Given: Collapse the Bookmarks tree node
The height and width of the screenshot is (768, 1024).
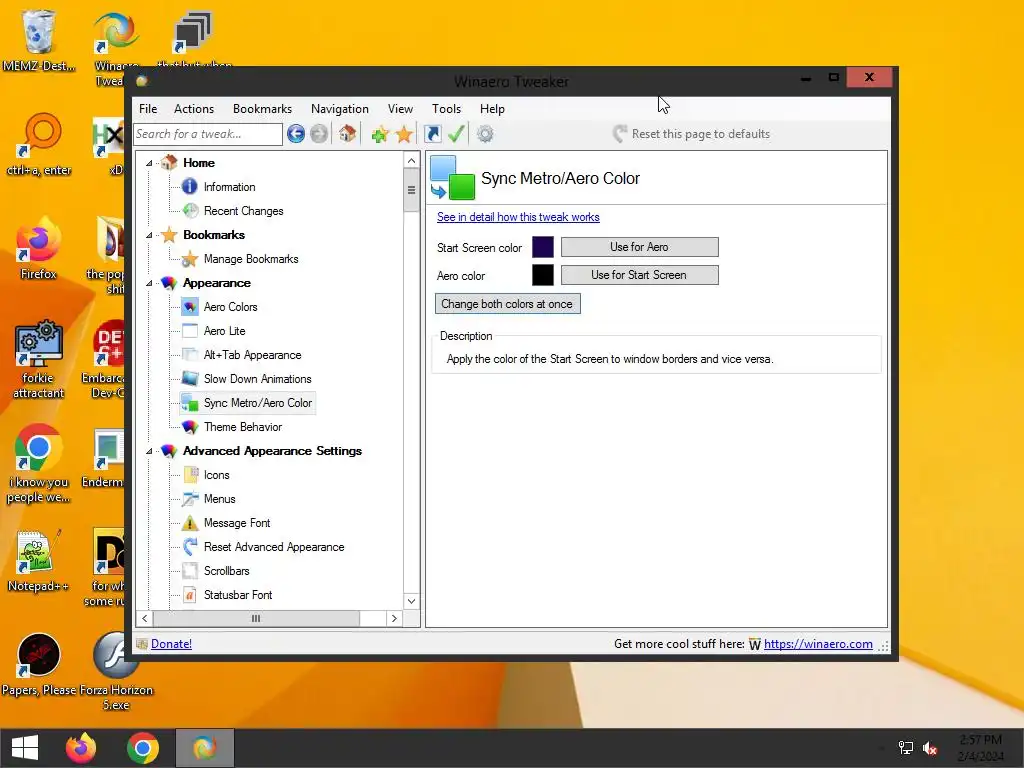Looking at the screenshot, I should click(149, 235).
